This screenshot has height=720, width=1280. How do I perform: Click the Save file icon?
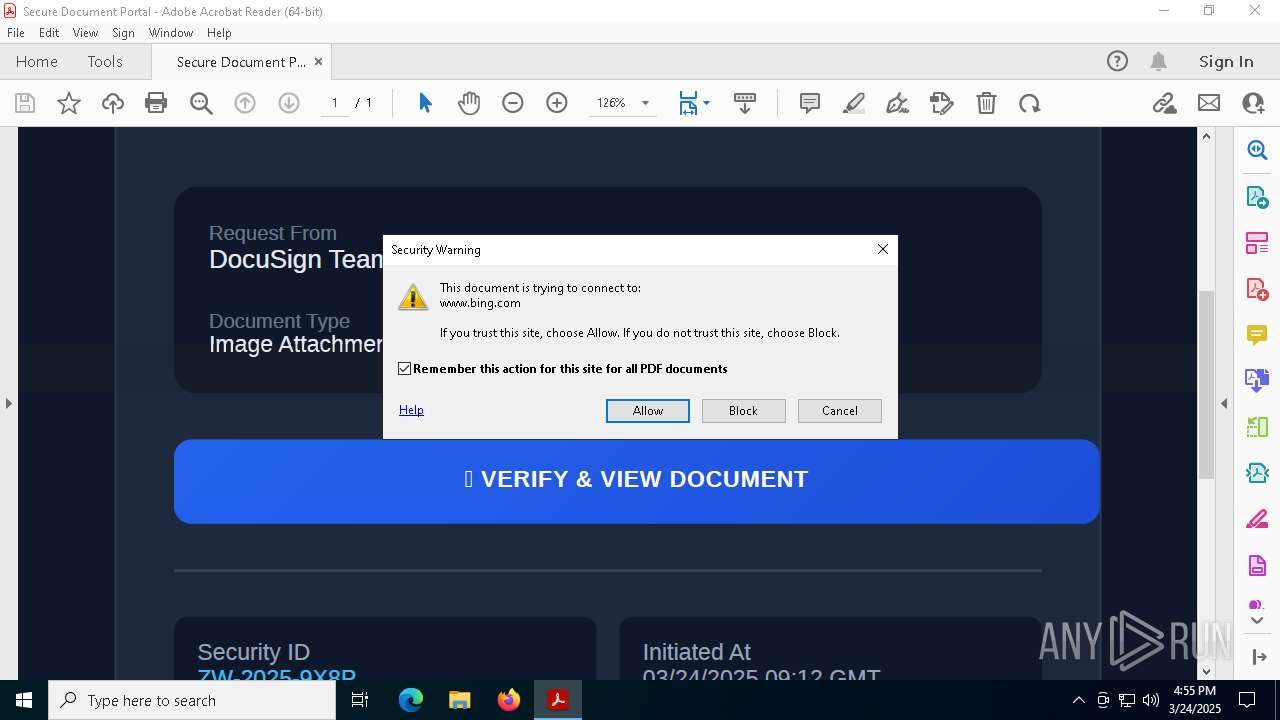tap(25, 103)
